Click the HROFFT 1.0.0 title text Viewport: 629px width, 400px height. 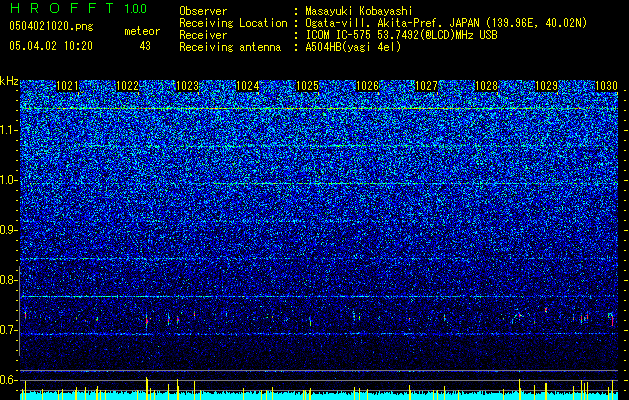[x=78, y=8]
